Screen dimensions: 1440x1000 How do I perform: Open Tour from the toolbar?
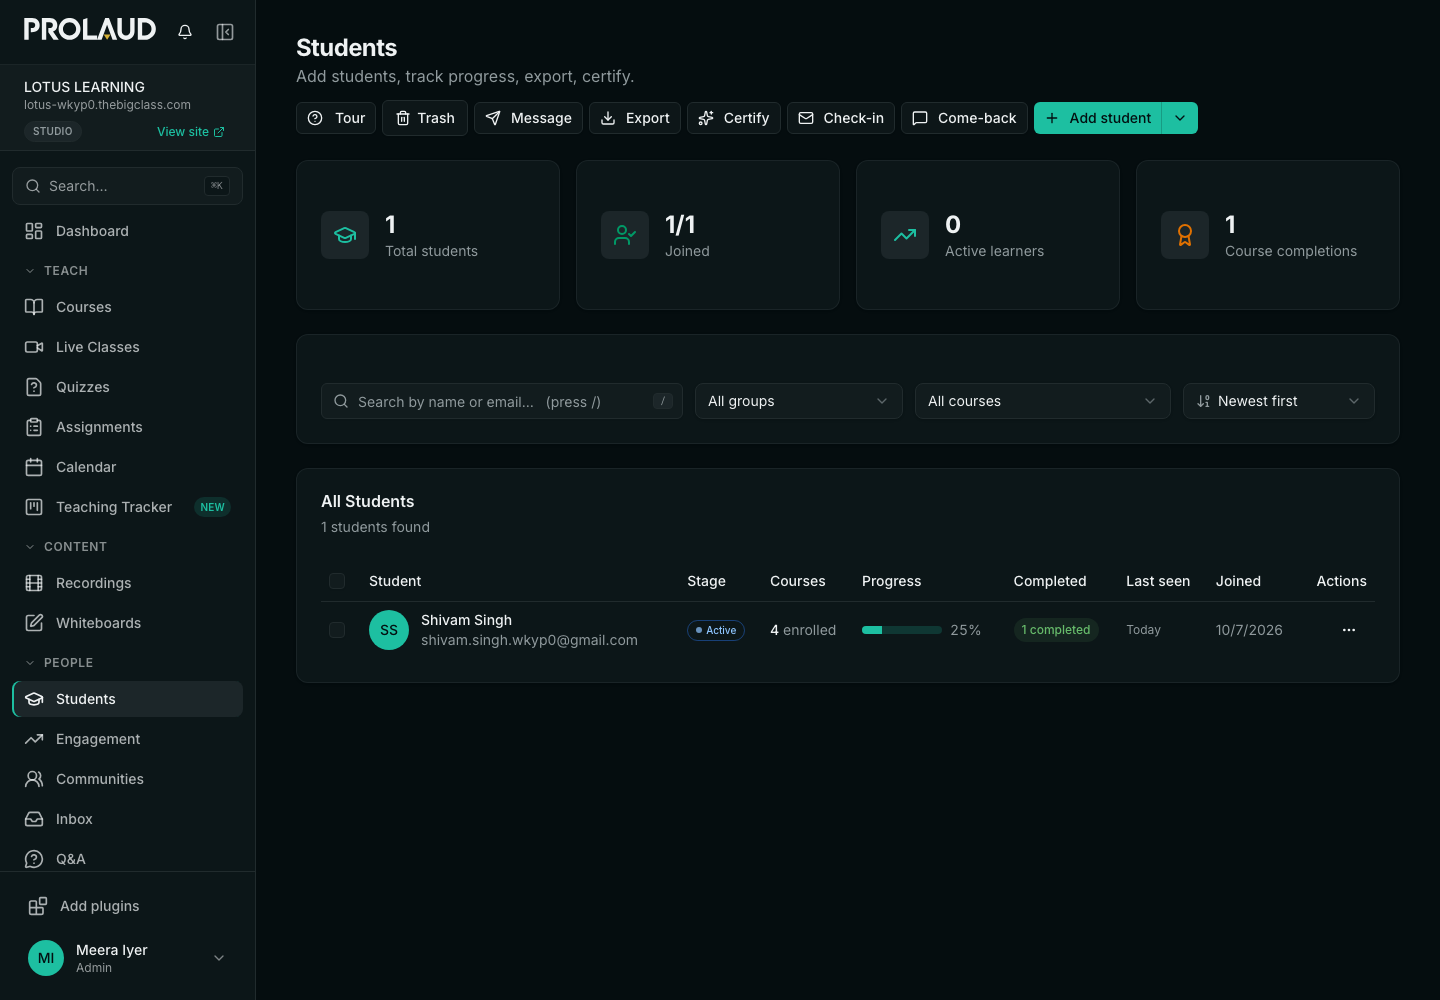(x=336, y=118)
